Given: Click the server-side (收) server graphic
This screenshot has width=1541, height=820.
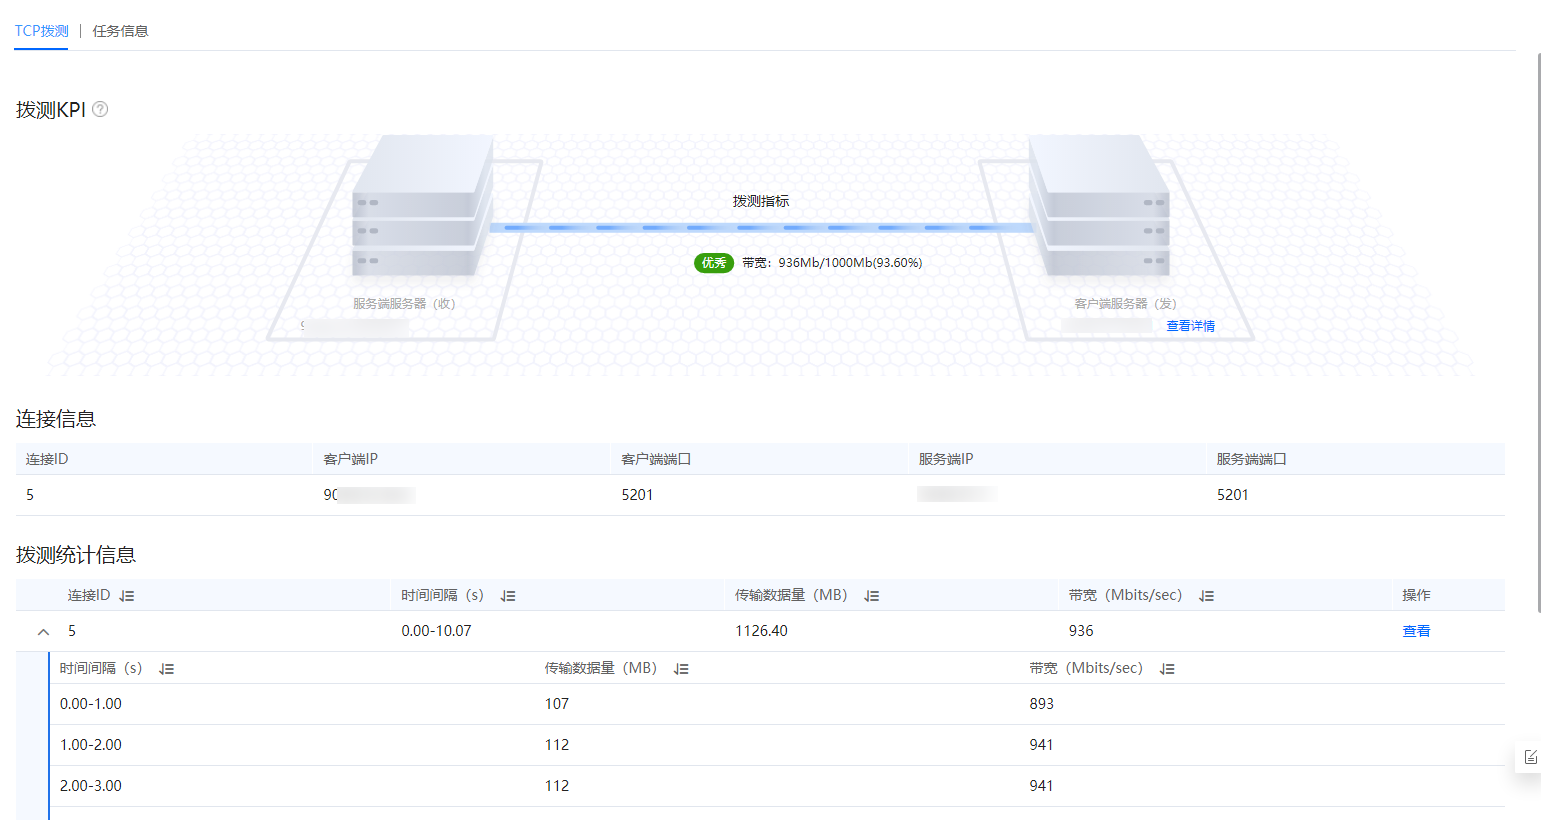Looking at the screenshot, I should click(x=423, y=206).
